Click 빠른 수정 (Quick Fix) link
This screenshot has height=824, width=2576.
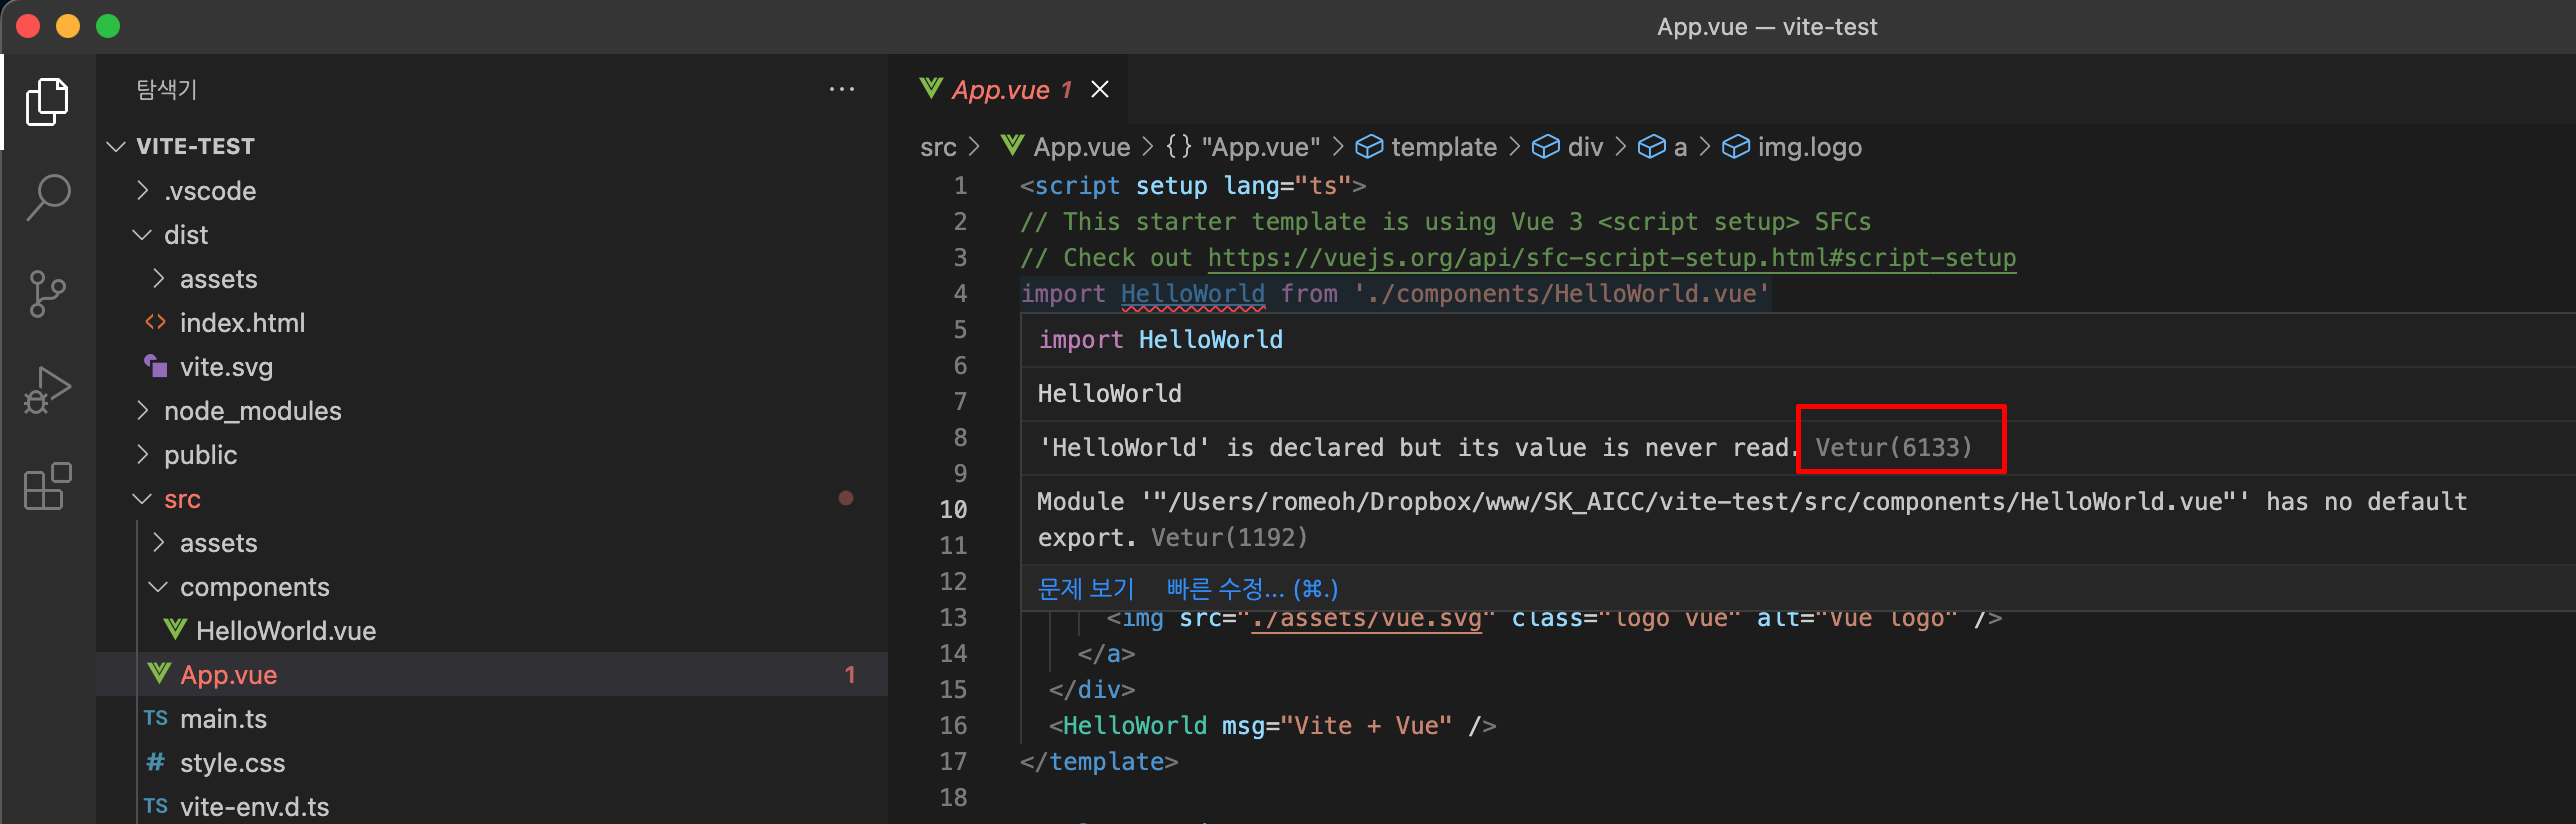(x=1252, y=589)
